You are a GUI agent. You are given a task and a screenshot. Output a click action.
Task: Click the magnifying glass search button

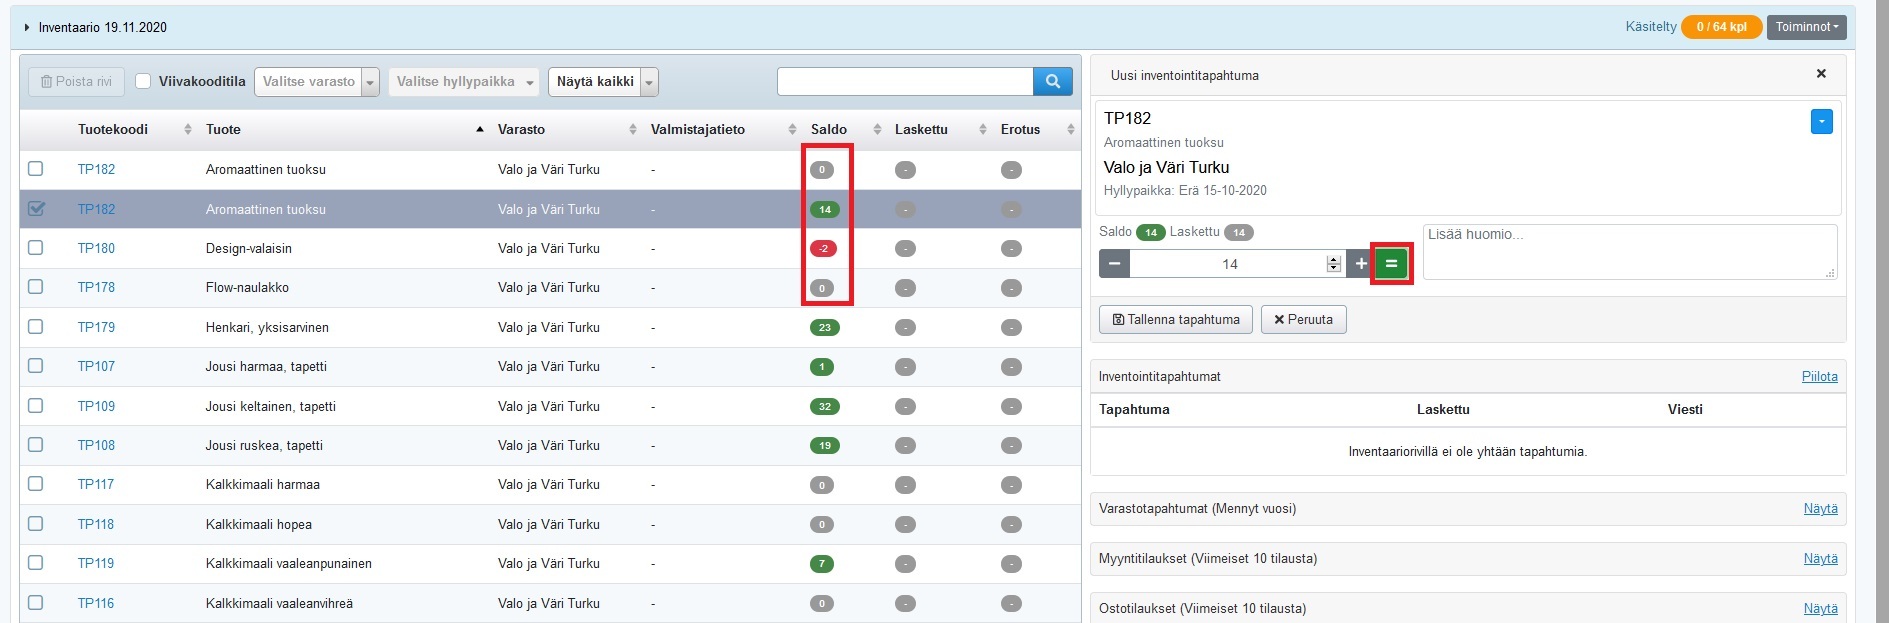click(x=1052, y=82)
